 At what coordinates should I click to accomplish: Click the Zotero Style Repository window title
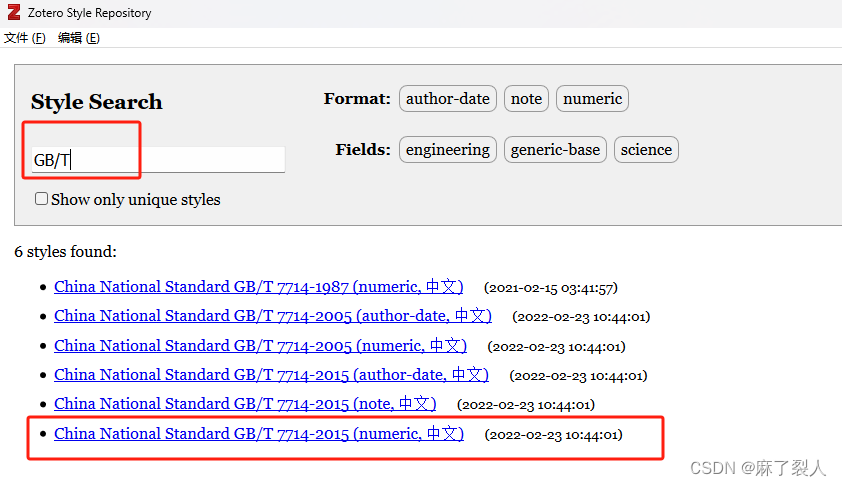[89, 13]
